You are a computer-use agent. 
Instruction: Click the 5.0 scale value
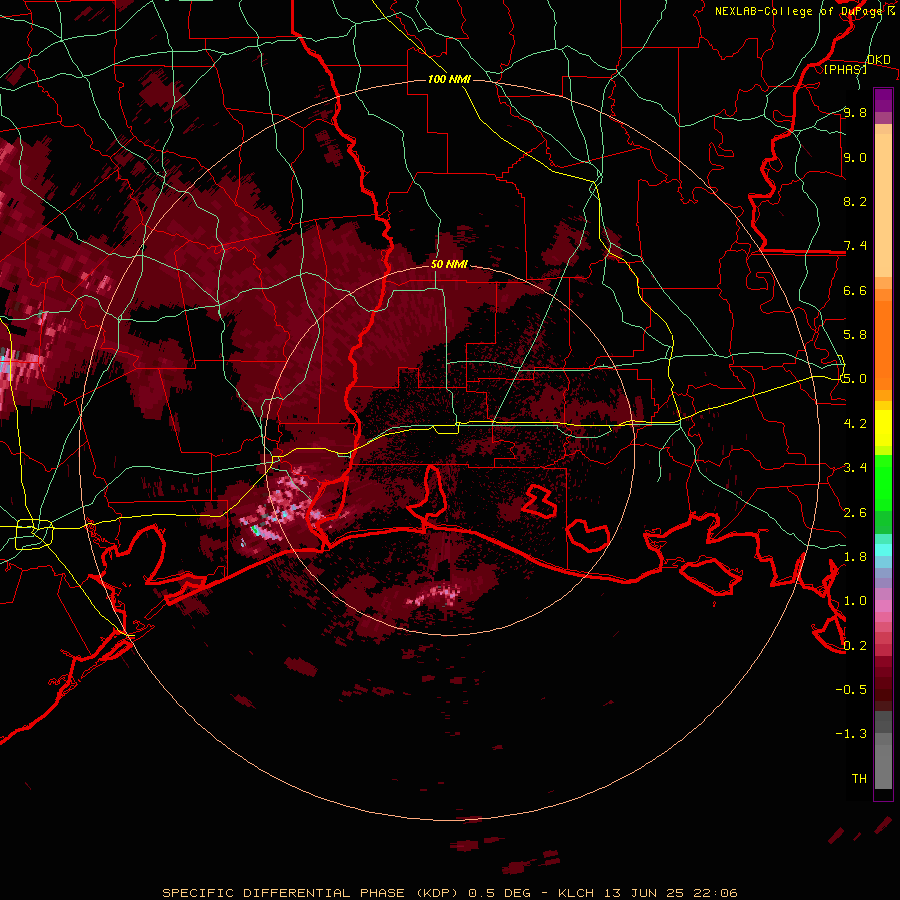tap(855, 379)
